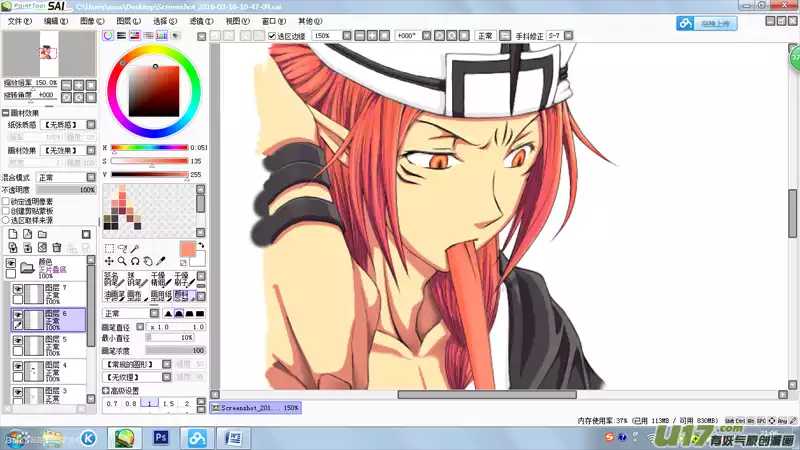Create a new linework layer

click(28, 234)
